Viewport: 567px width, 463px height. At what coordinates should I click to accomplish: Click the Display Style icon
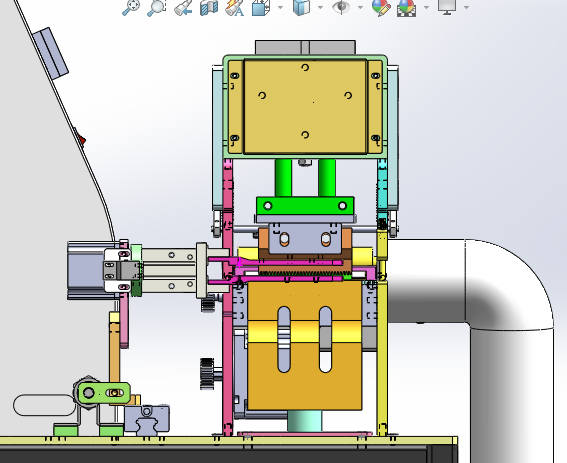click(x=302, y=7)
